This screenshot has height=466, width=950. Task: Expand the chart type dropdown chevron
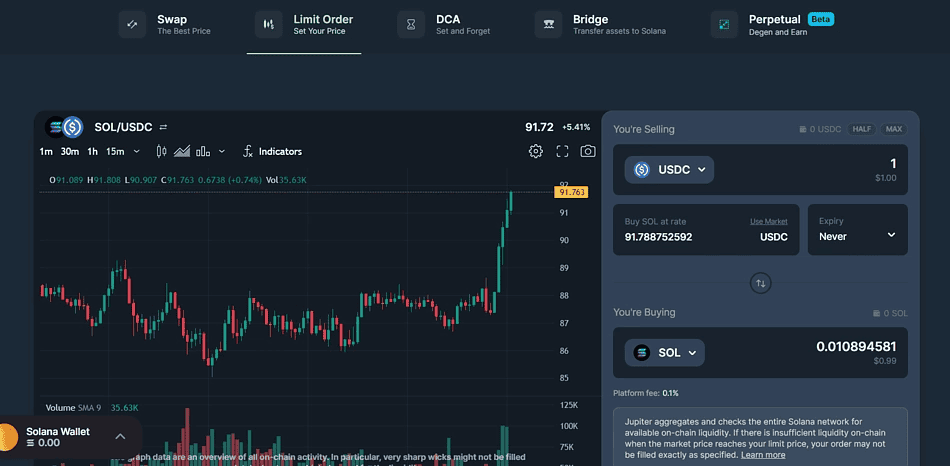coord(222,151)
